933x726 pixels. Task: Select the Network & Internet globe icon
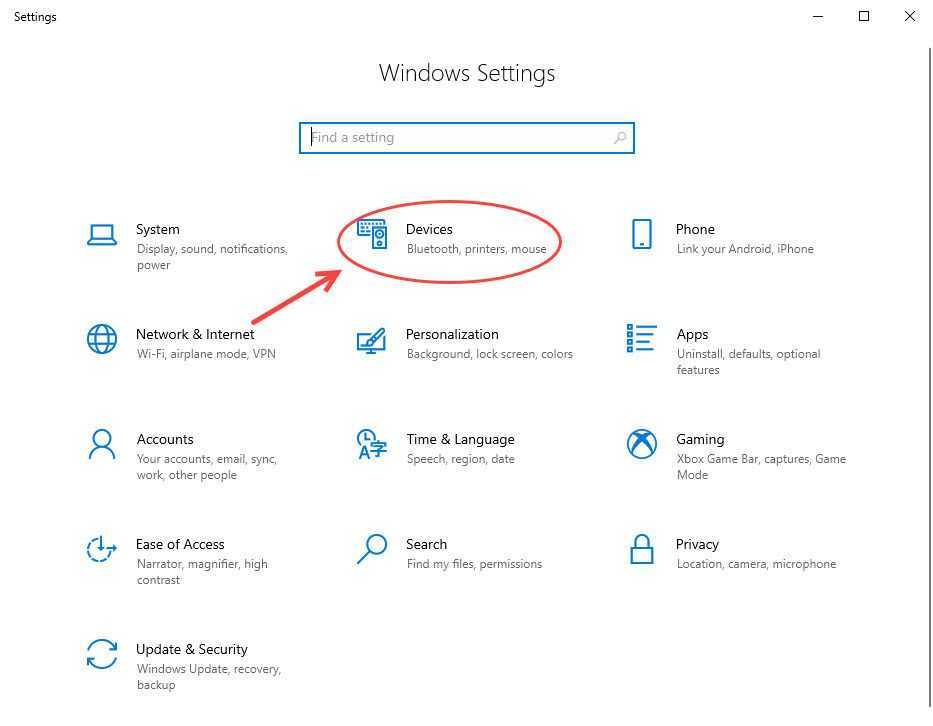[102, 339]
